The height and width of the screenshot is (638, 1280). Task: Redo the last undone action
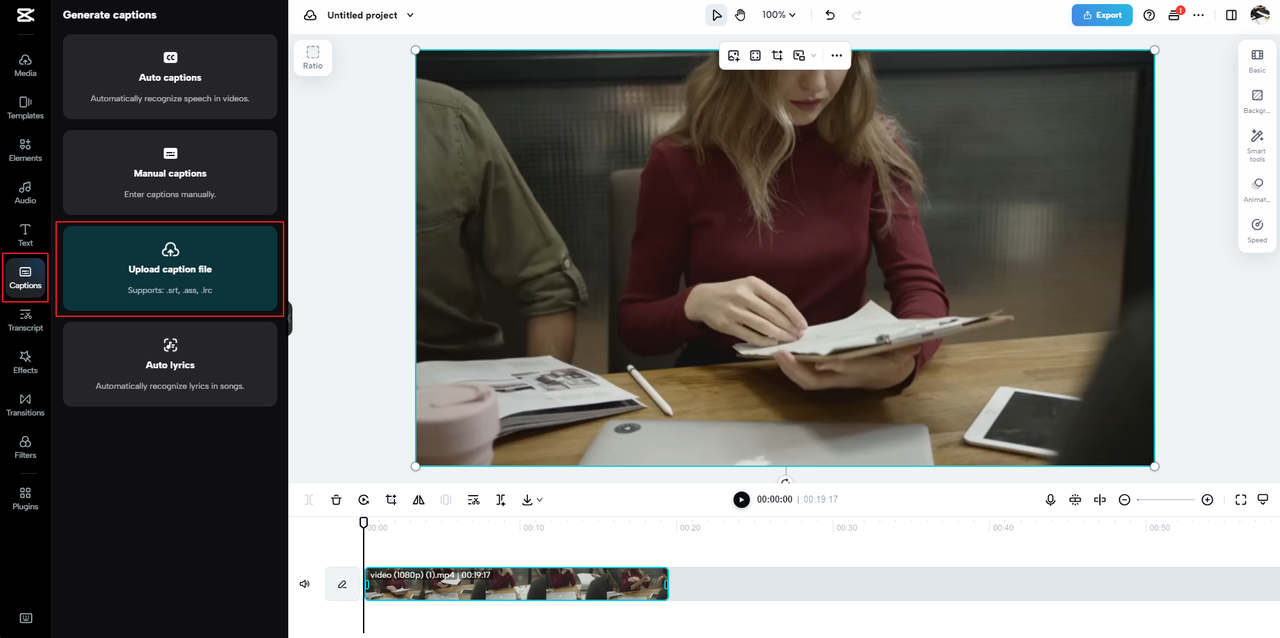[x=856, y=15]
